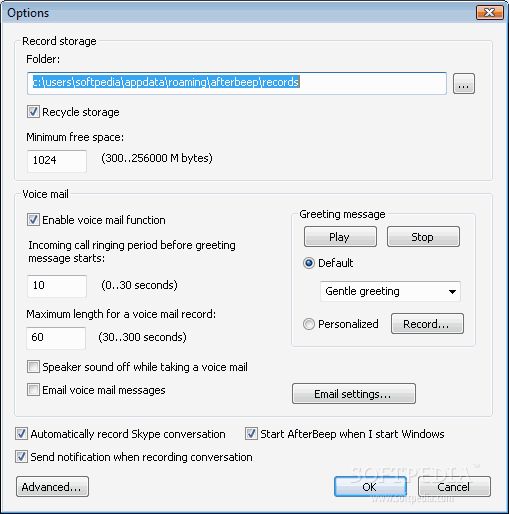Confirm options with the OK button
The image size is (509, 514).
point(370,486)
